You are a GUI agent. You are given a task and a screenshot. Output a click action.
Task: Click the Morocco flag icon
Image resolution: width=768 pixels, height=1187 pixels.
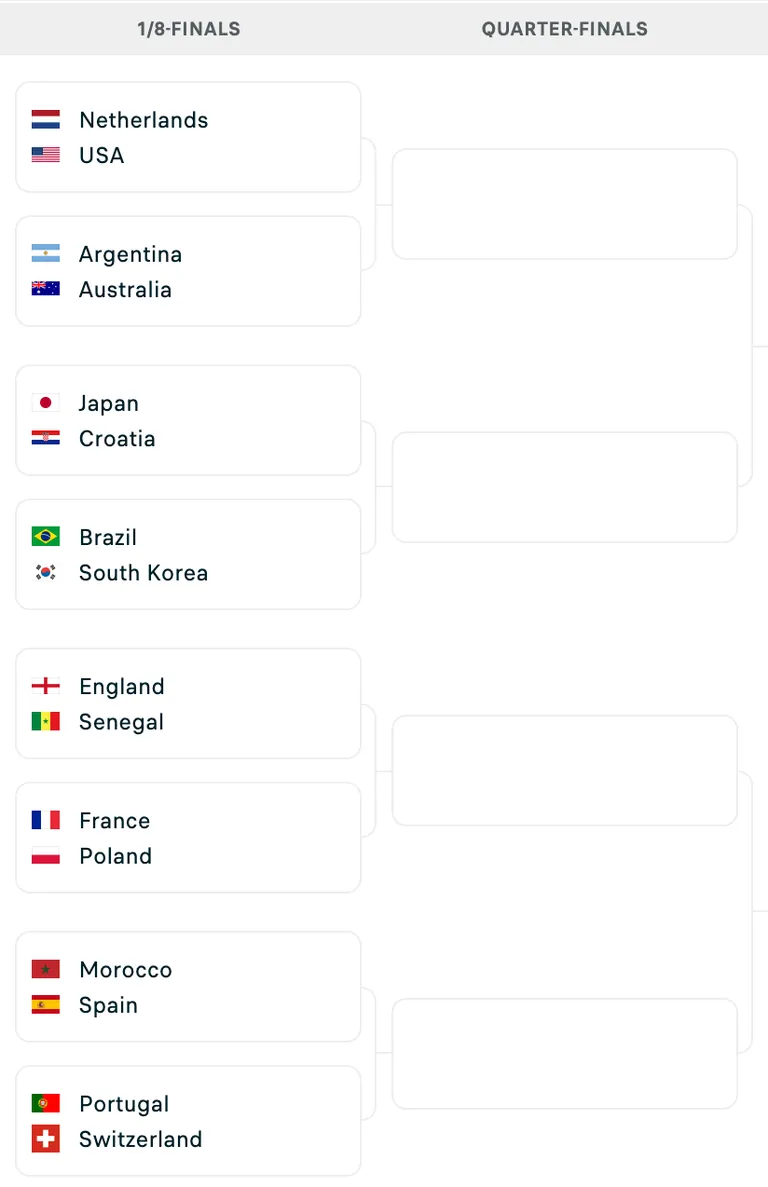click(x=45, y=969)
